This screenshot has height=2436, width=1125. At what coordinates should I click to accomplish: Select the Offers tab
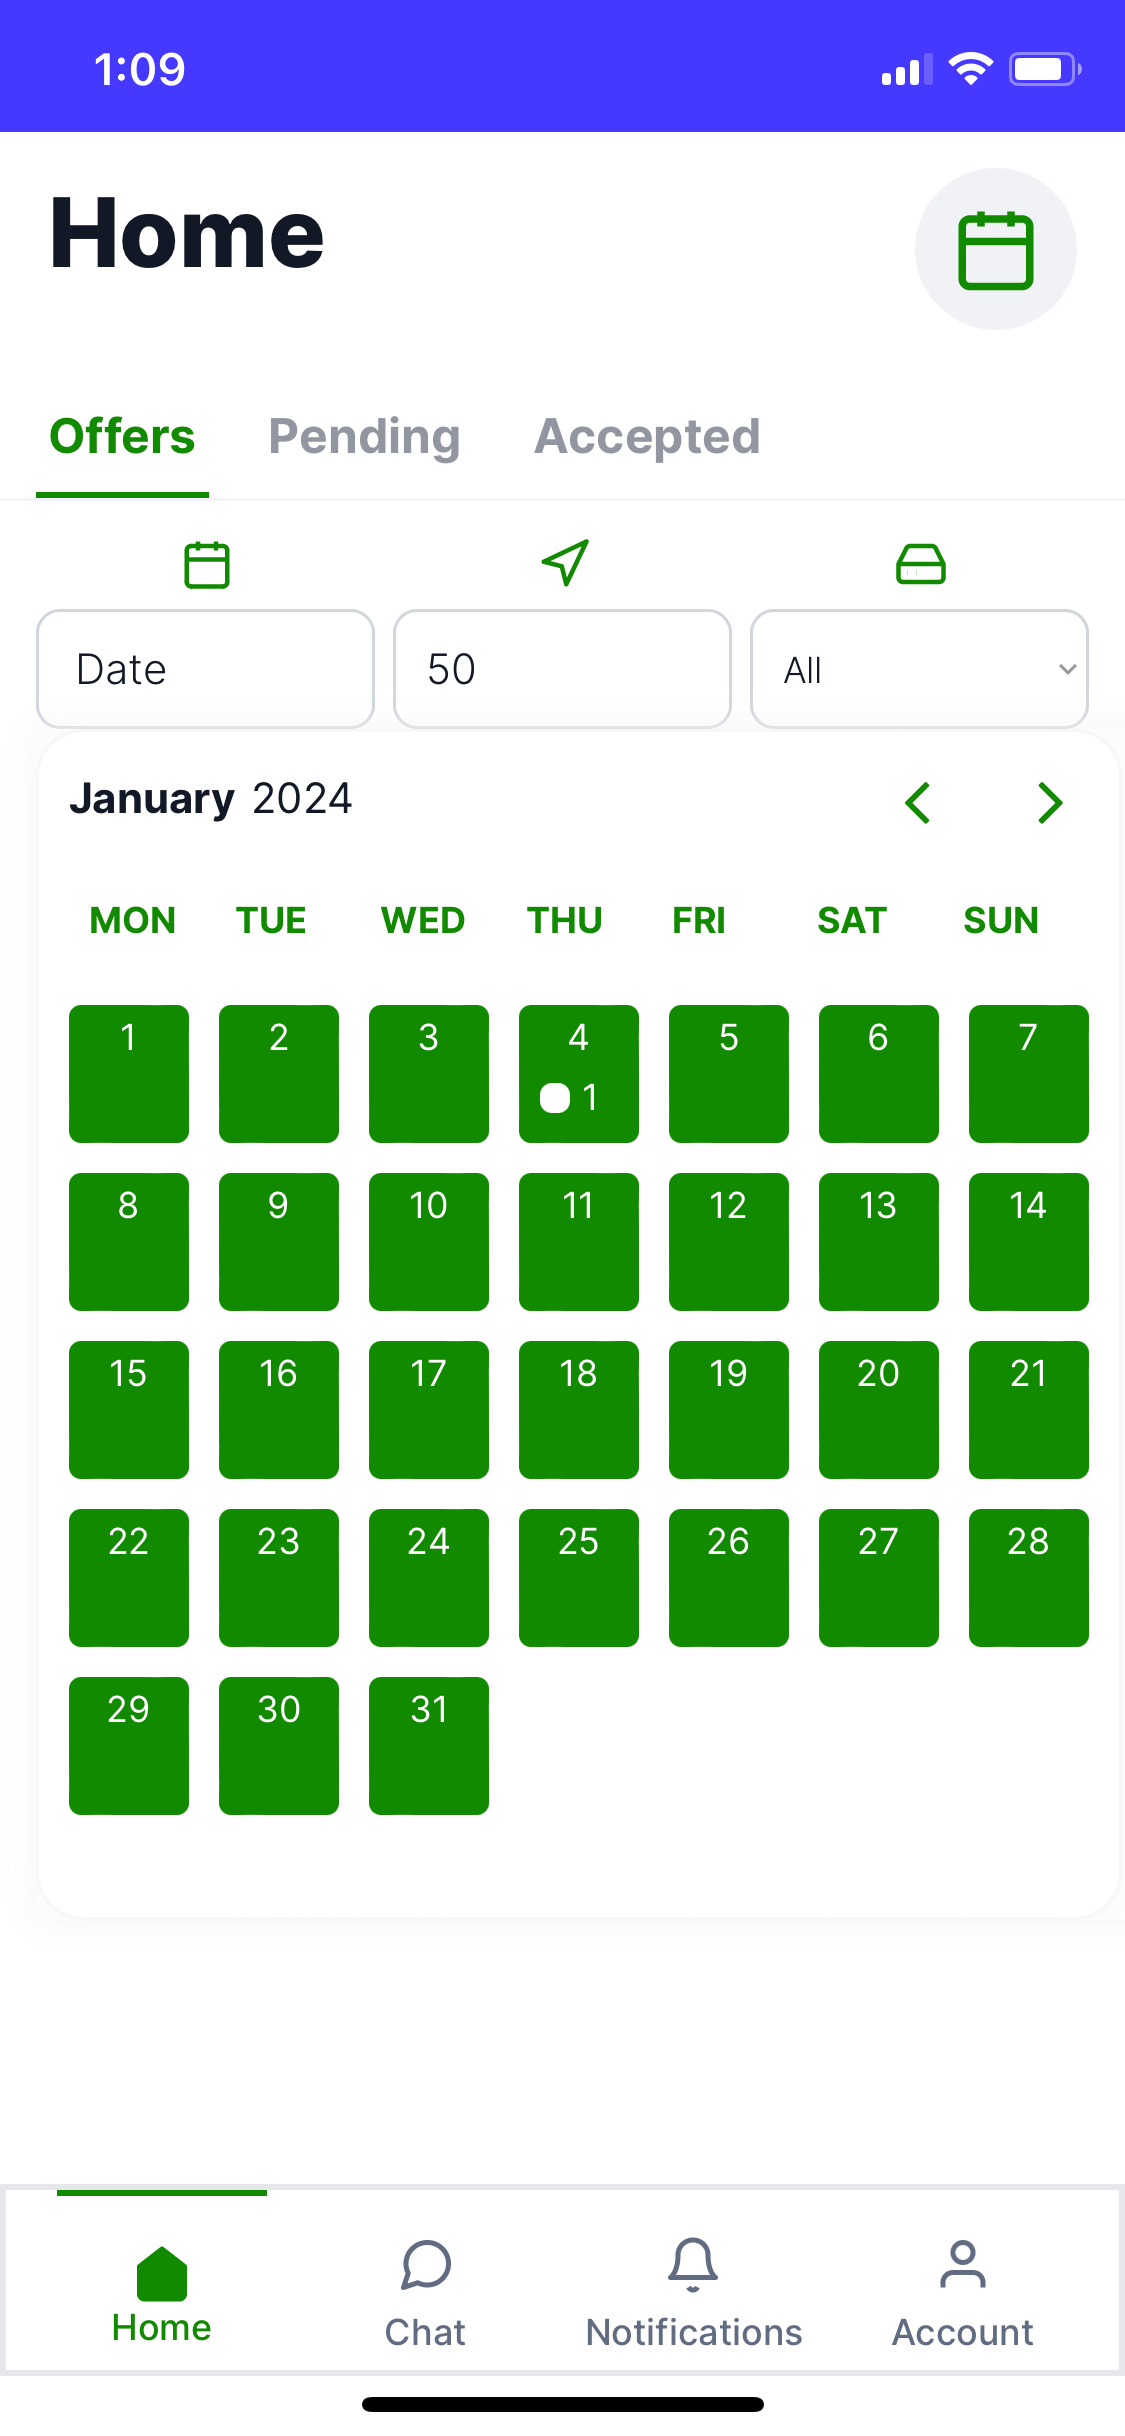122,437
